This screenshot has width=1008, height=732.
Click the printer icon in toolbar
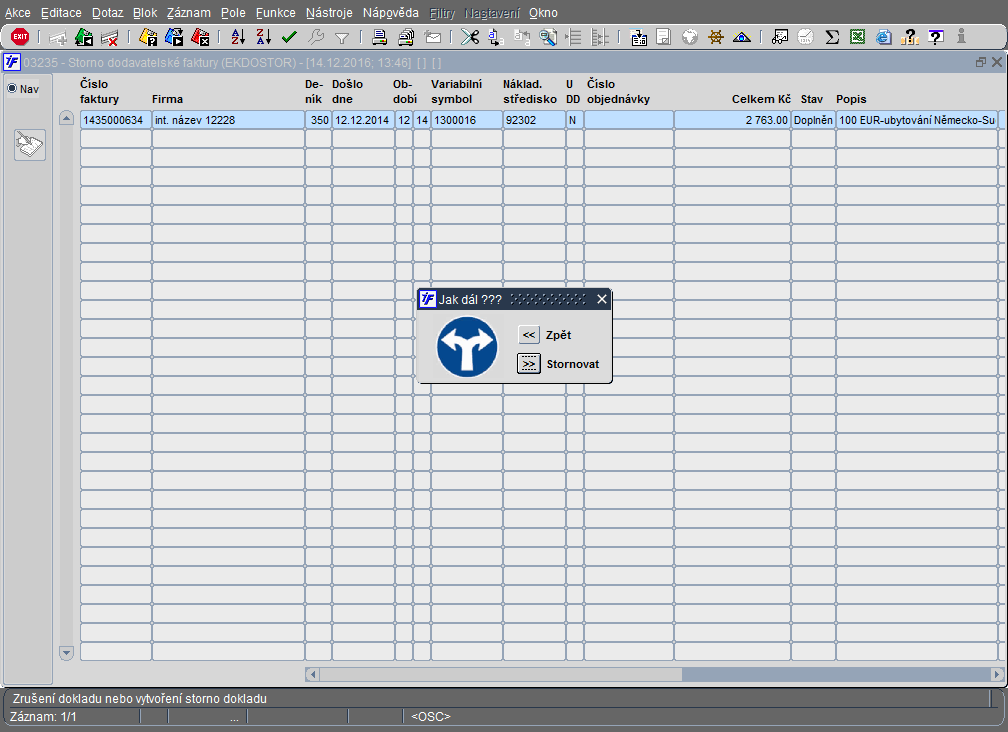click(380, 37)
